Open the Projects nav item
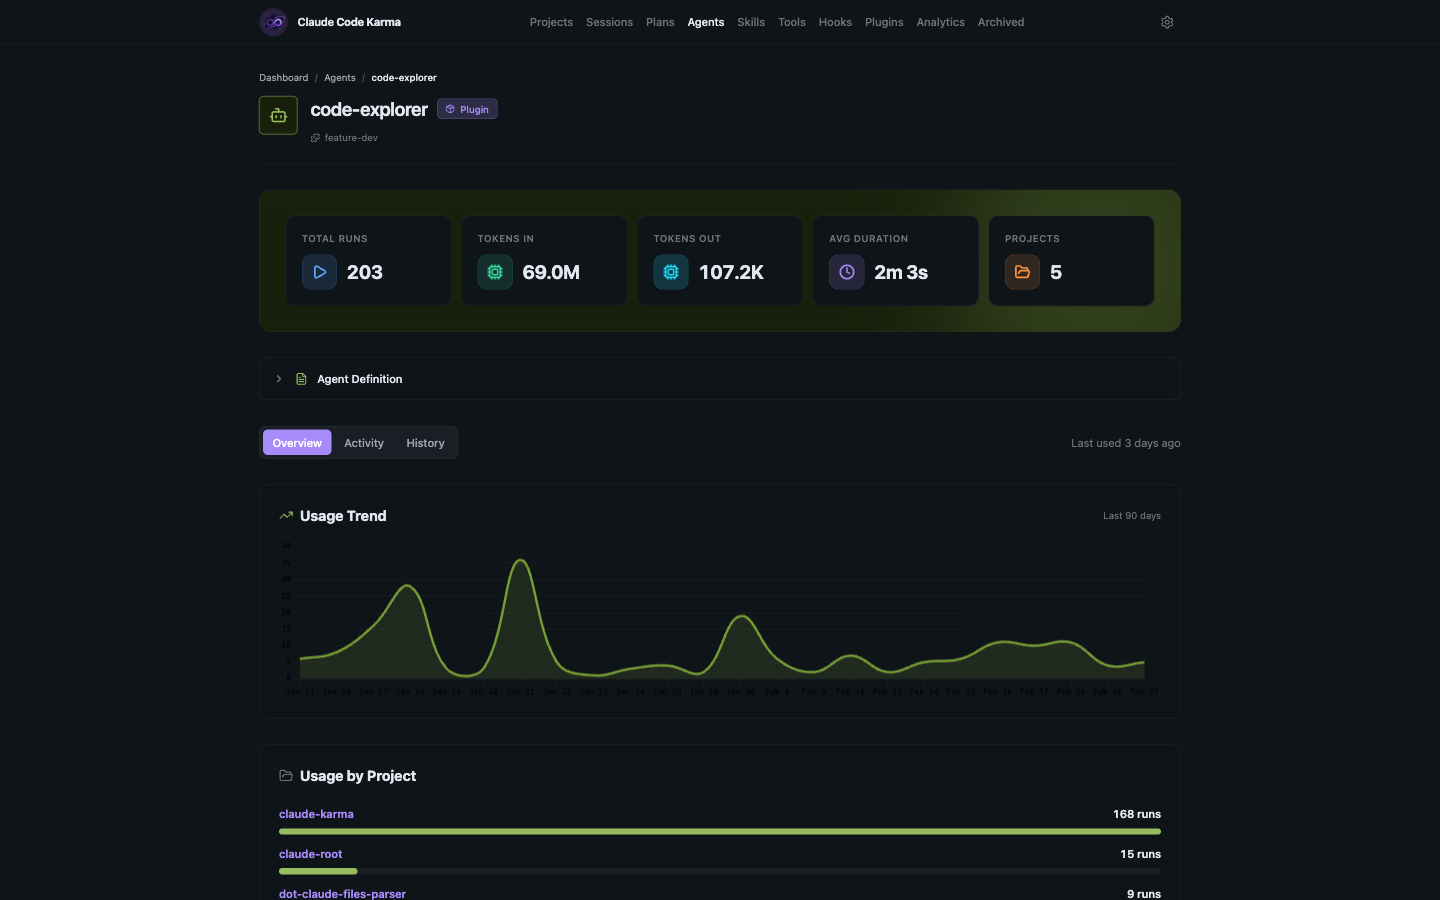The width and height of the screenshot is (1440, 900). point(551,22)
